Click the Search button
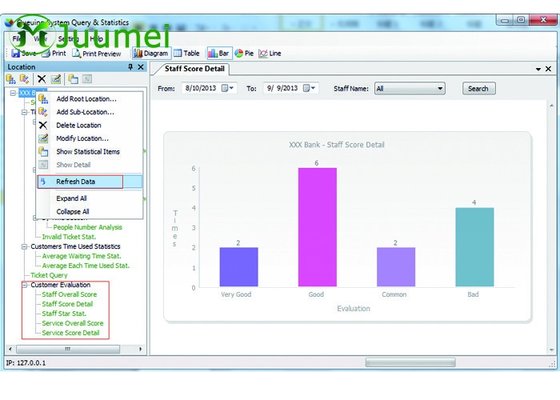Screen dimensions: 560x400 coord(479,88)
